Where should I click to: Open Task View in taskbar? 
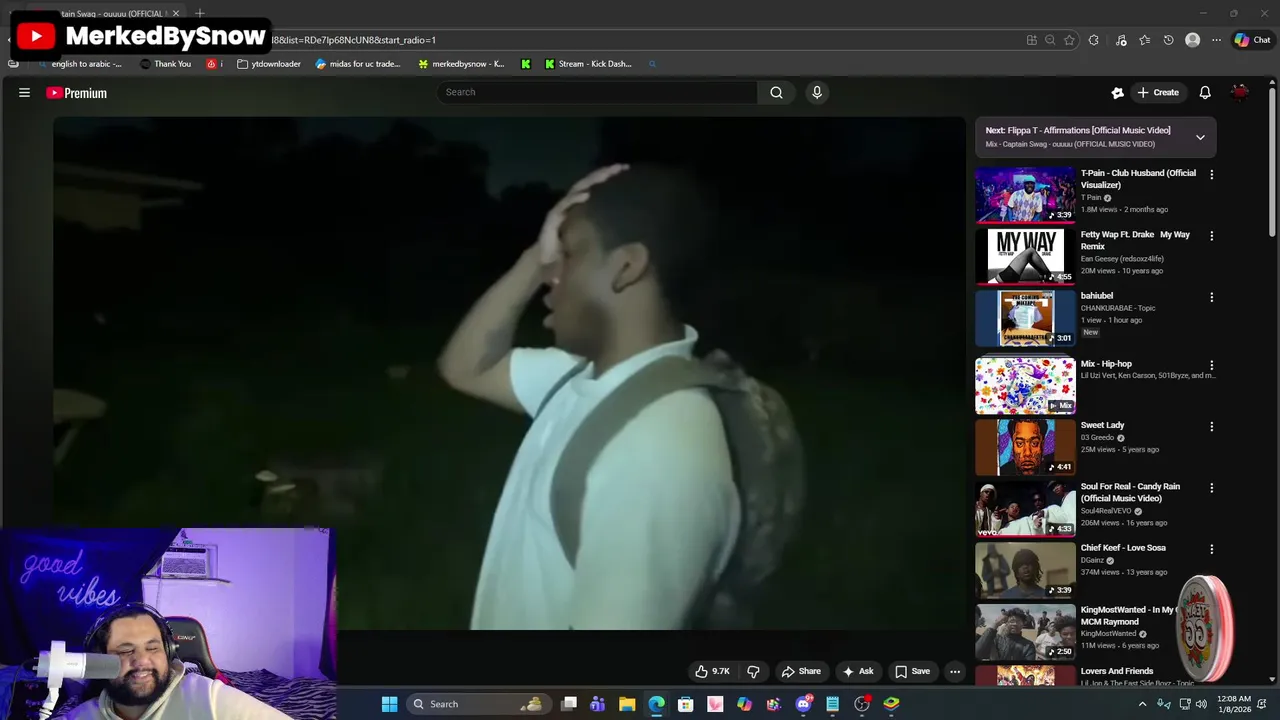click(x=569, y=704)
